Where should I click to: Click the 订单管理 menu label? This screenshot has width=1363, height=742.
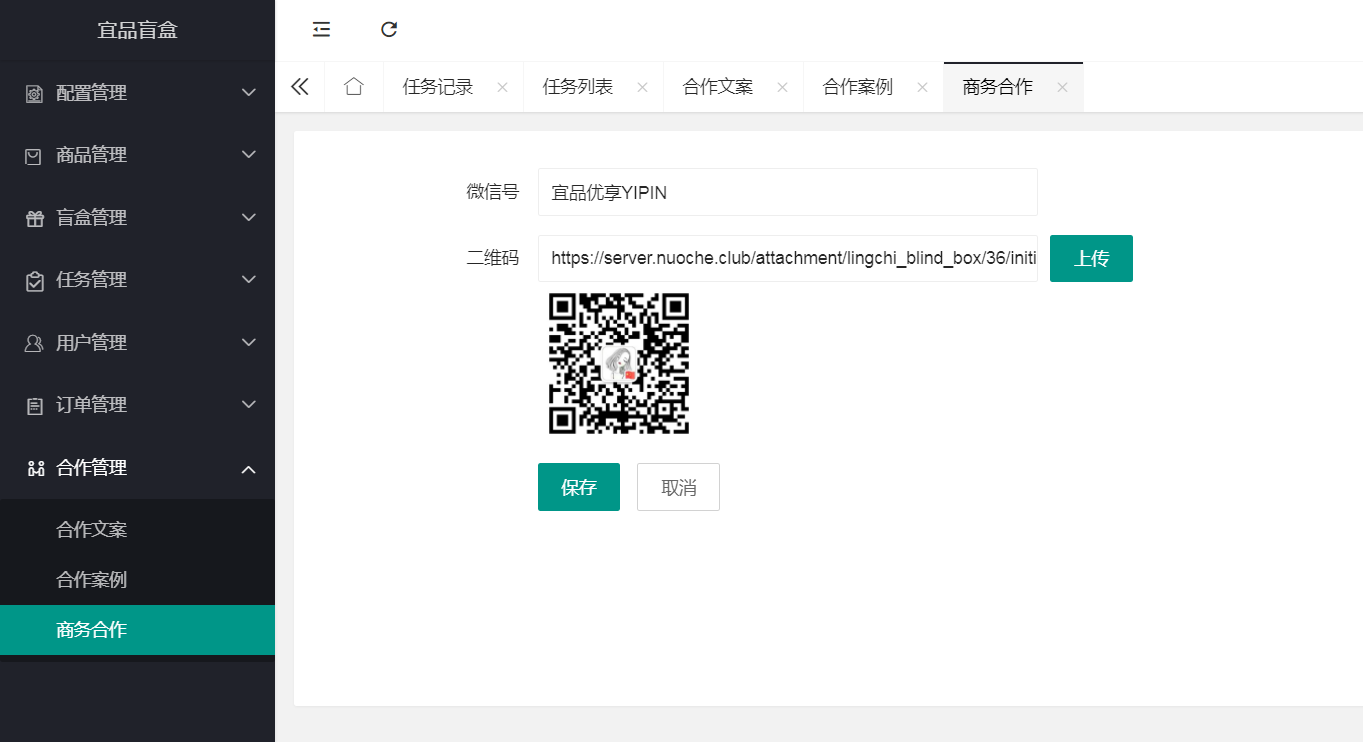pyautogui.click(x=91, y=405)
